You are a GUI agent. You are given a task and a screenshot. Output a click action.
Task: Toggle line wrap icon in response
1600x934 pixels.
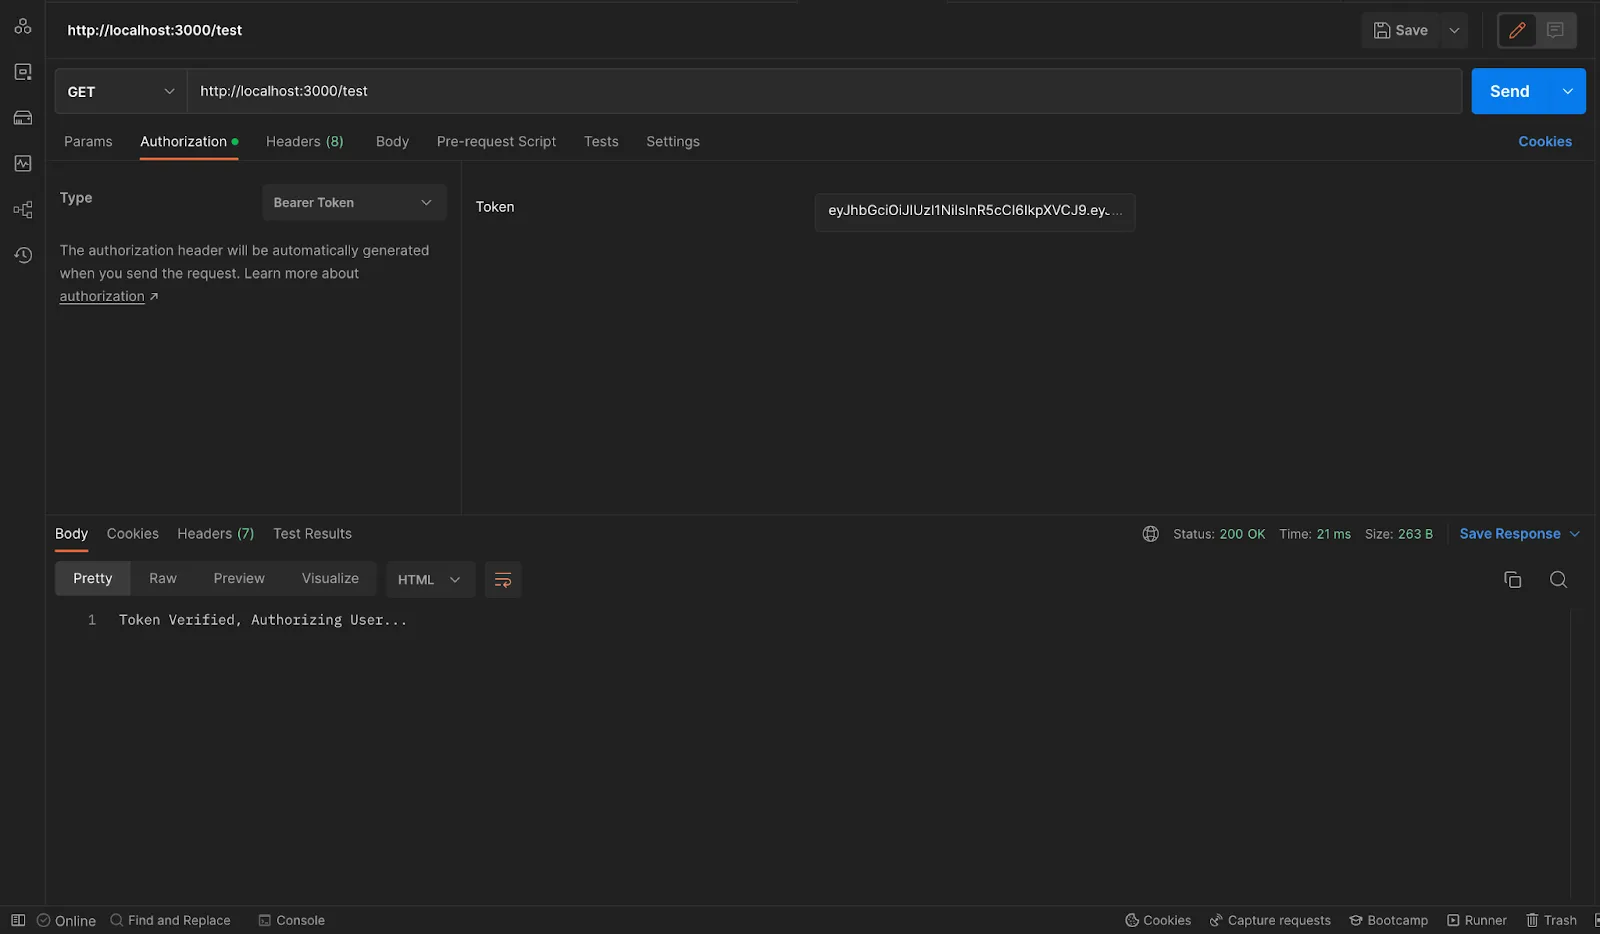tap(503, 580)
